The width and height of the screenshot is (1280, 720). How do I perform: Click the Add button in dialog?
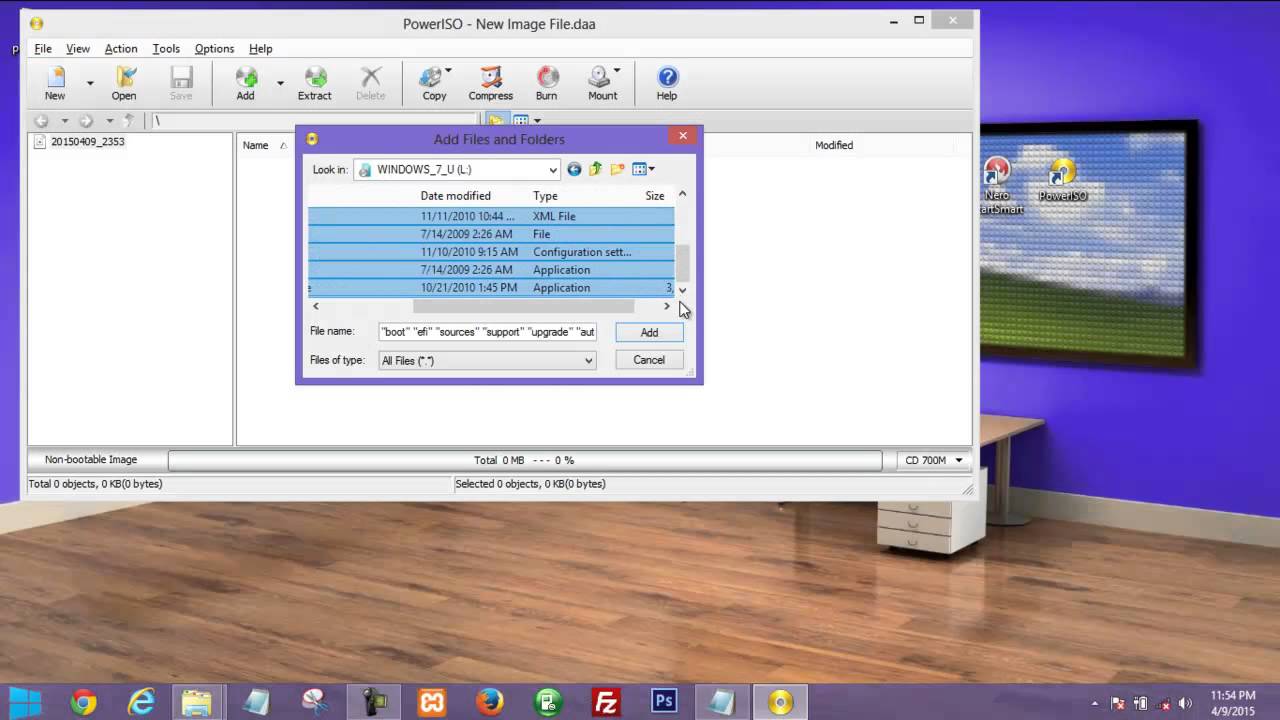(x=649, y=332)
